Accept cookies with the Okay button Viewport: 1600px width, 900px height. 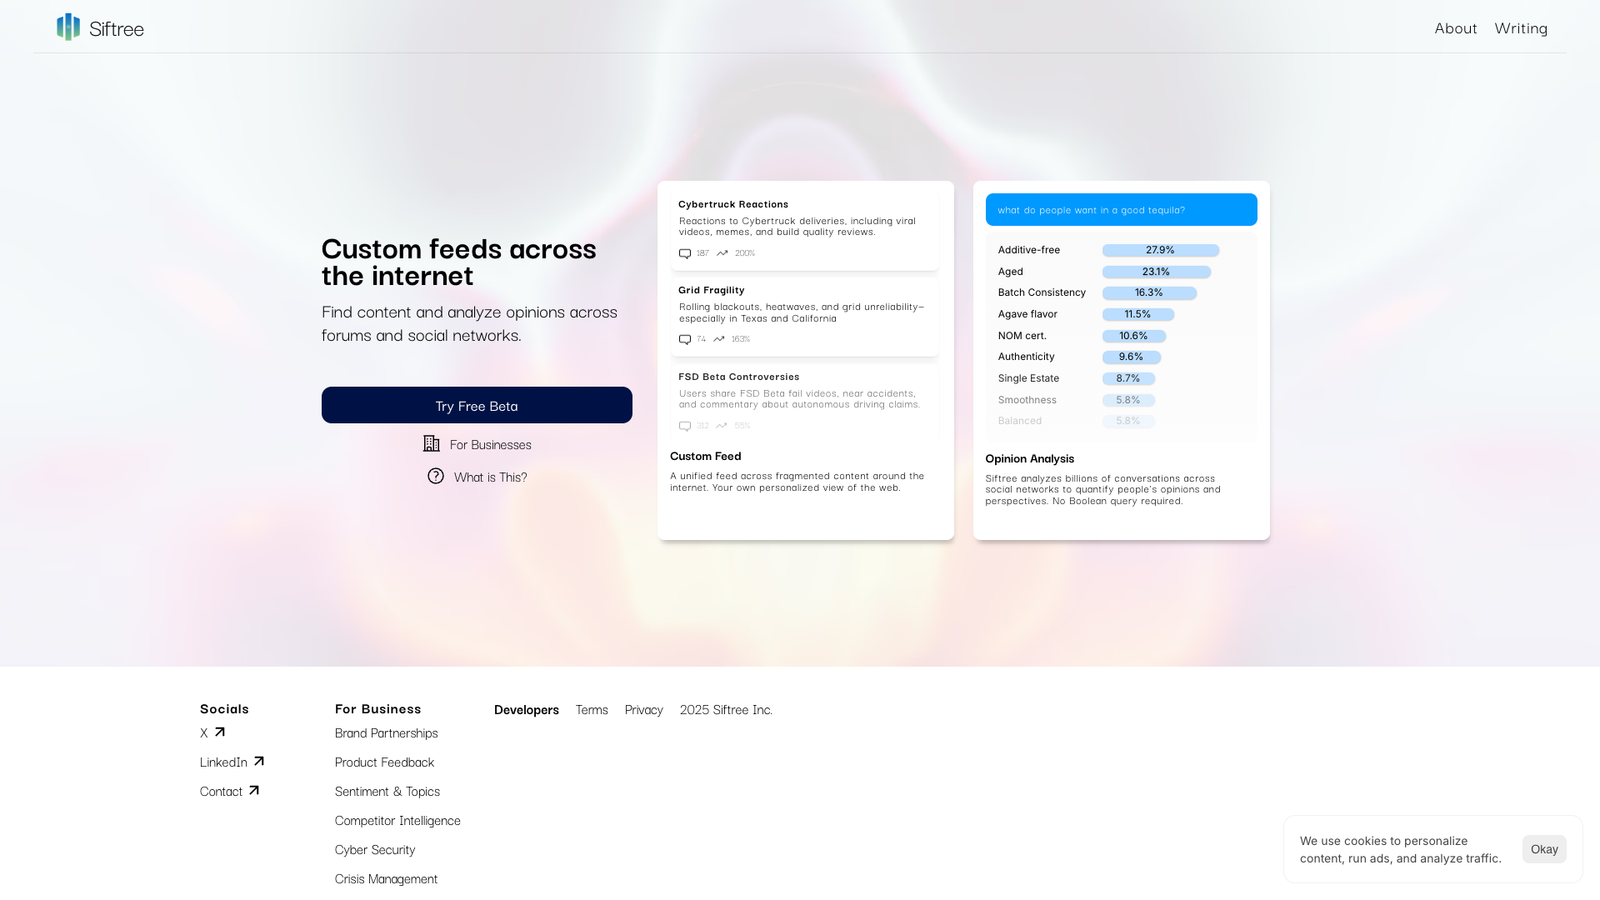click(1544, 849)
